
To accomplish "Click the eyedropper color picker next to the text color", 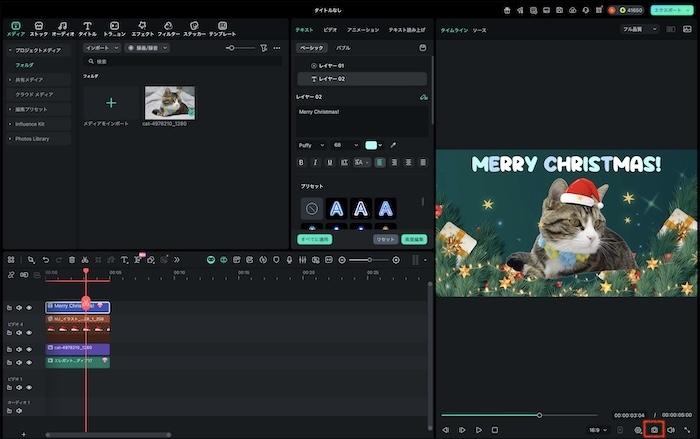I will click(x=393, y=145).
